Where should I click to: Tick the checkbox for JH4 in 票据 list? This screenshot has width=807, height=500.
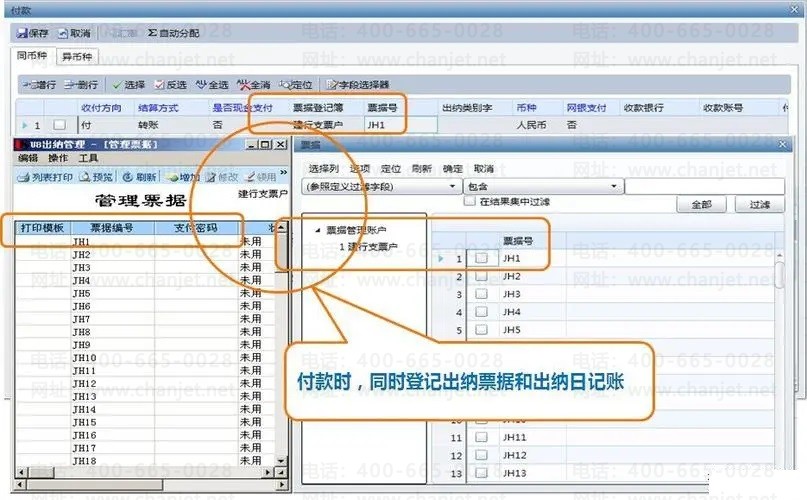point(481,312)
